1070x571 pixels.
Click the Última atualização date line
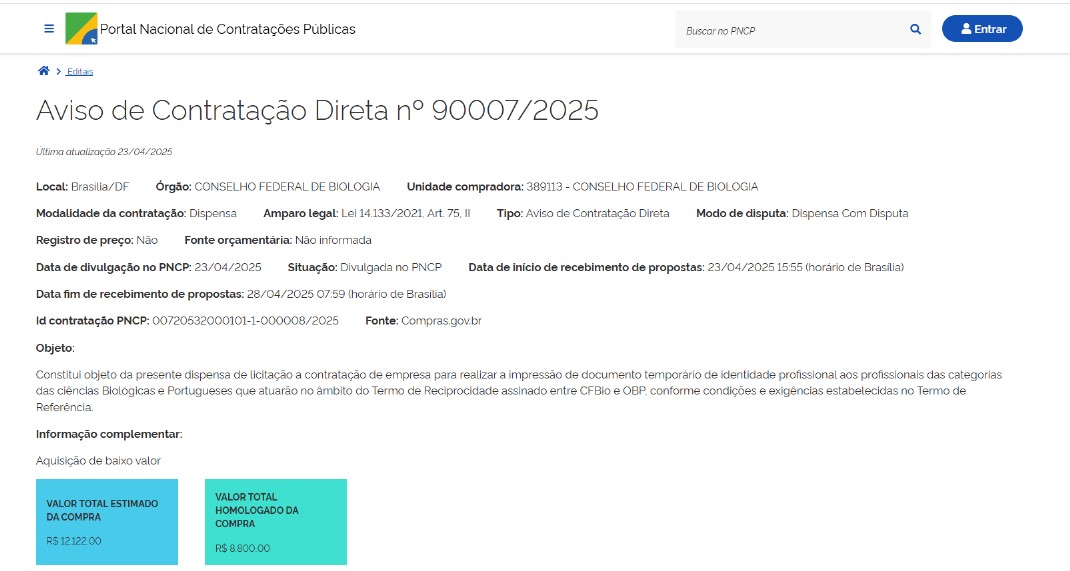tap(104, 152)
